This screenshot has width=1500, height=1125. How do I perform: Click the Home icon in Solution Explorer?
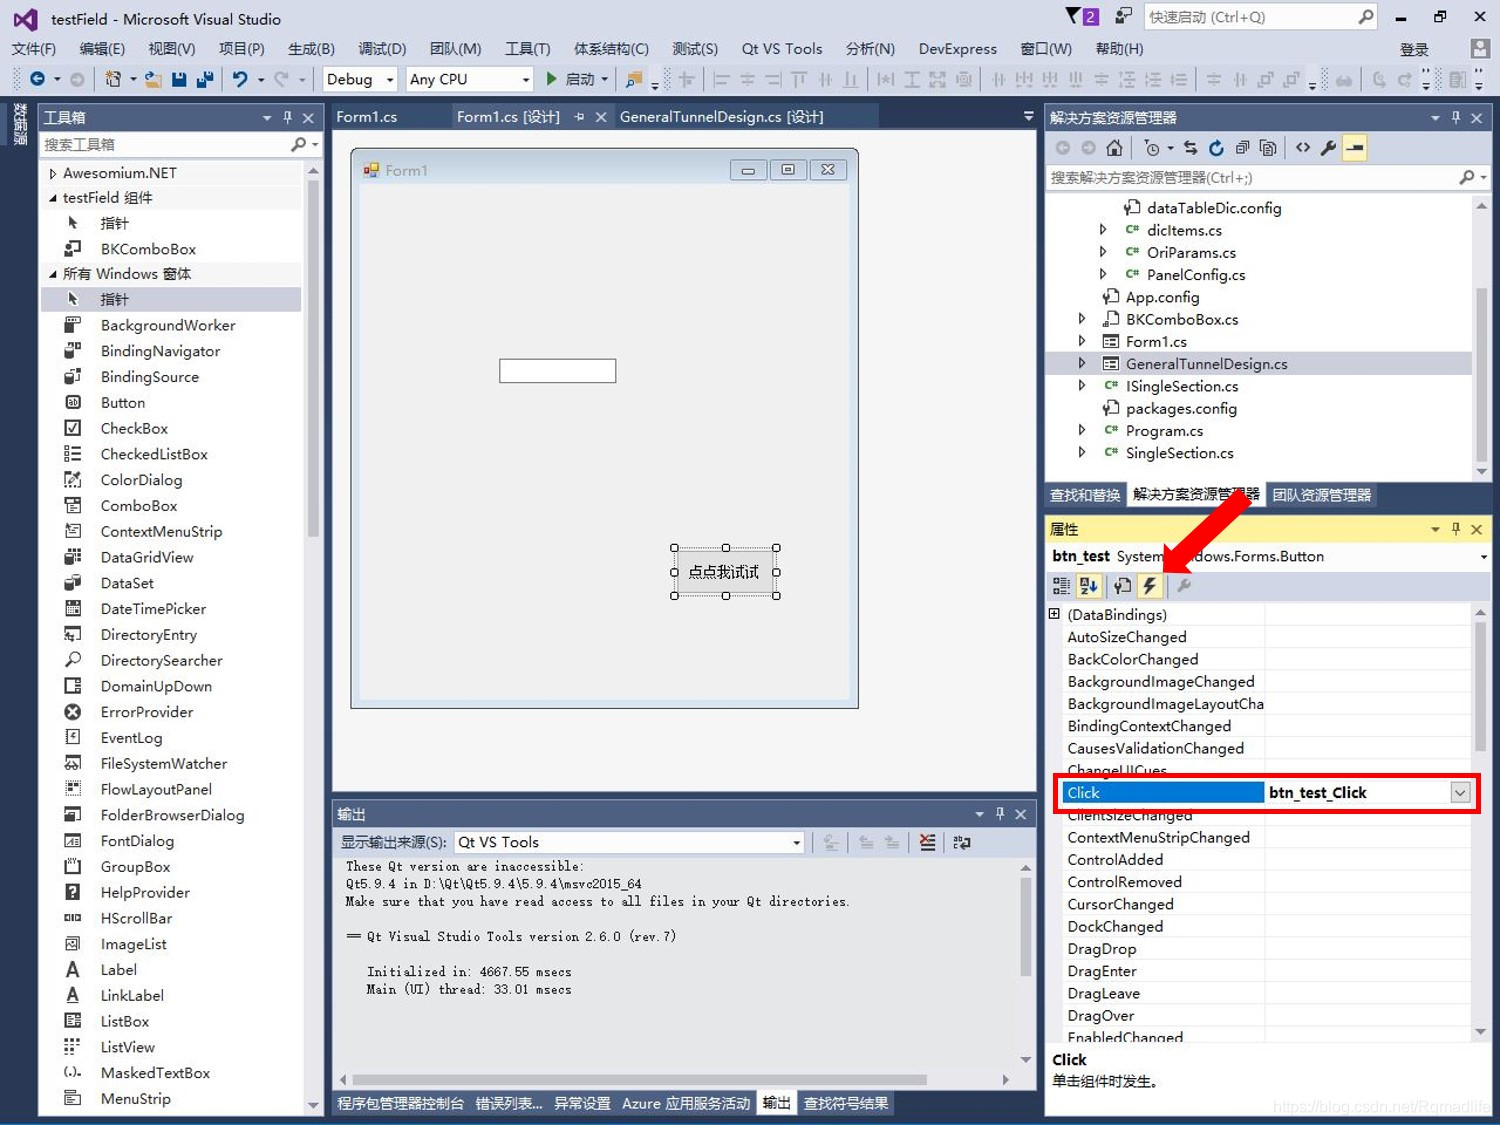point(1115,148)
